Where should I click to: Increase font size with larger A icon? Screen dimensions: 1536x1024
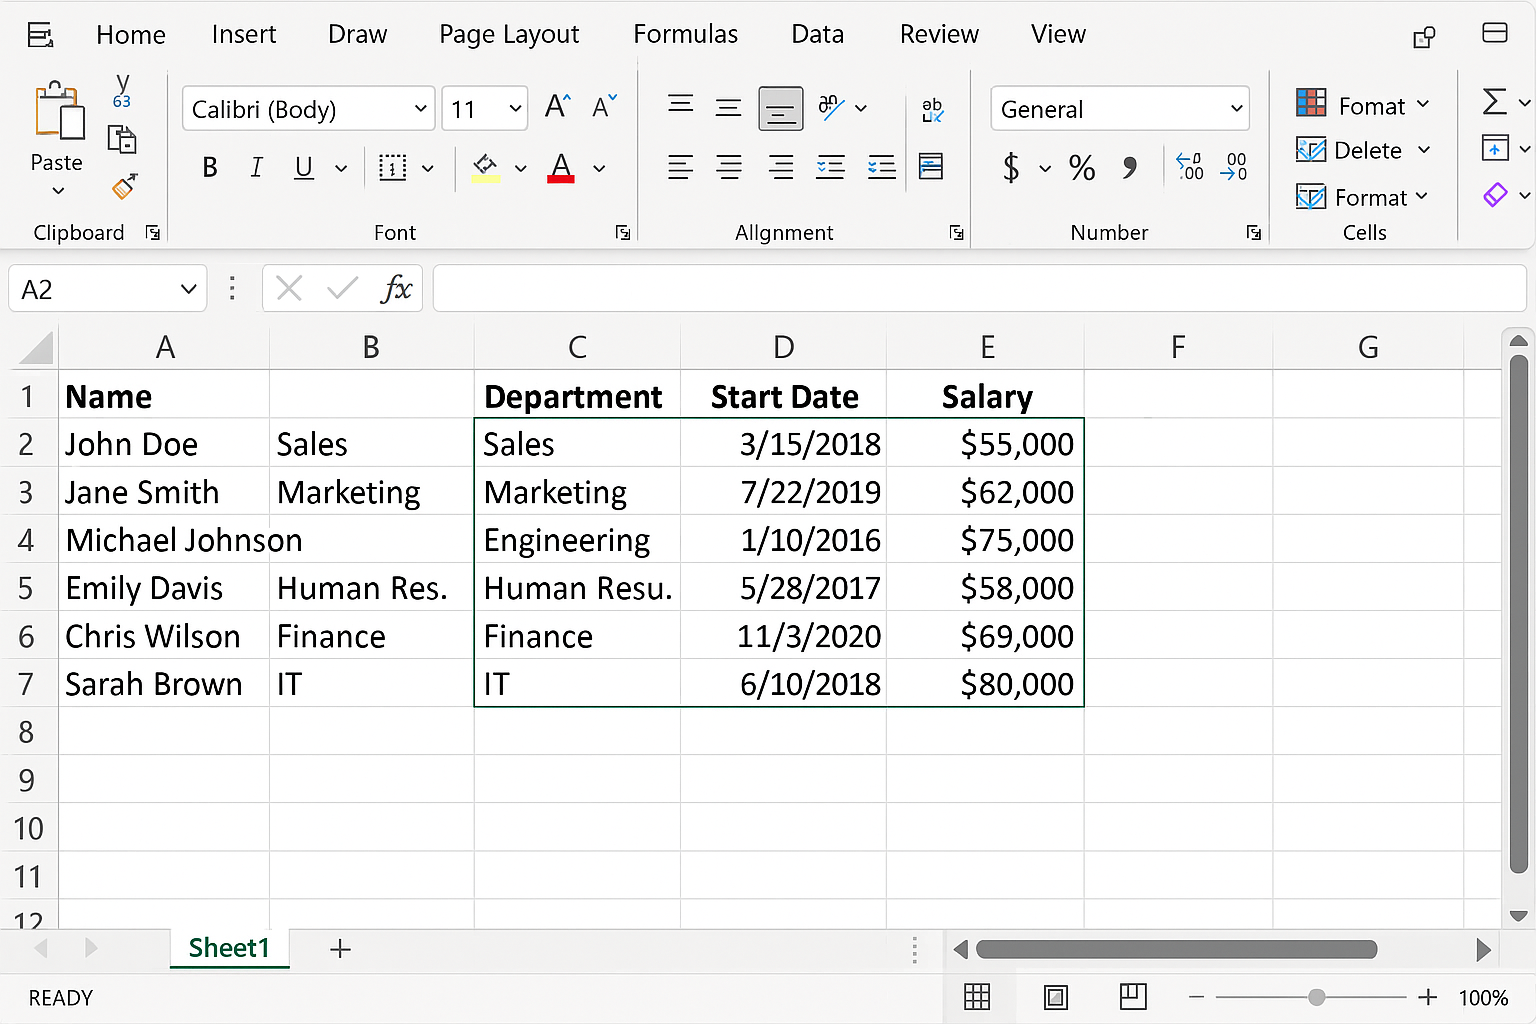click(558, 106)
